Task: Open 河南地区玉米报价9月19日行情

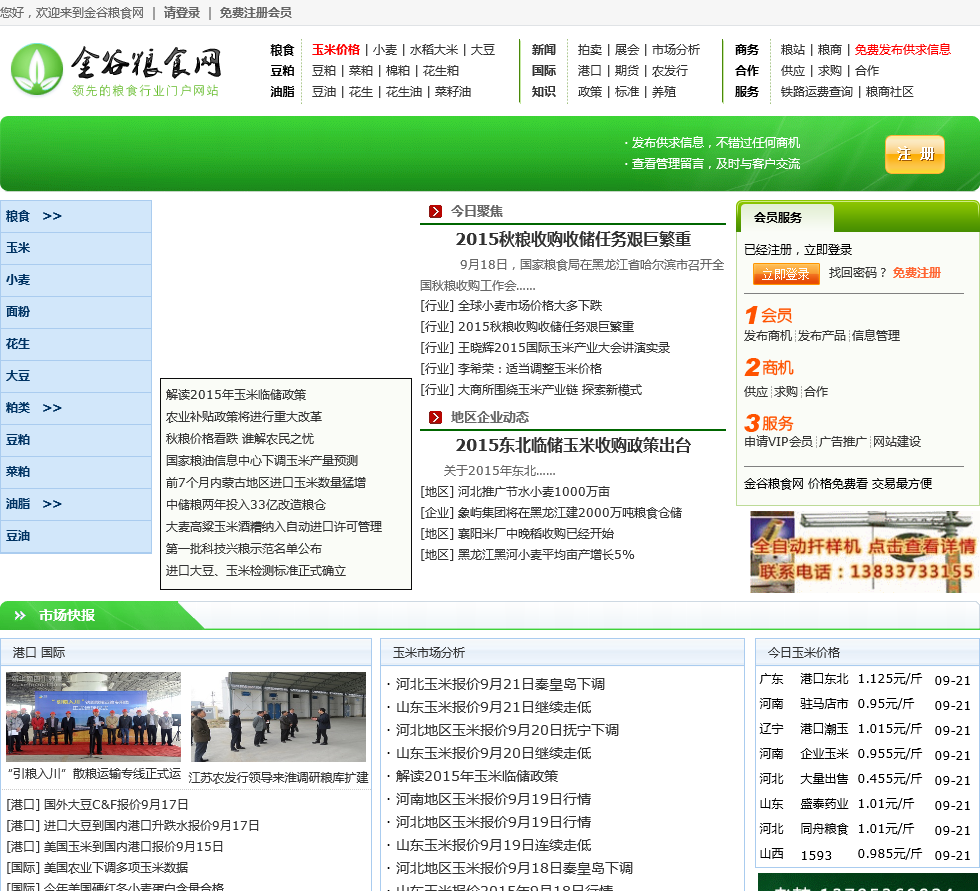Action: click(493, 799)
